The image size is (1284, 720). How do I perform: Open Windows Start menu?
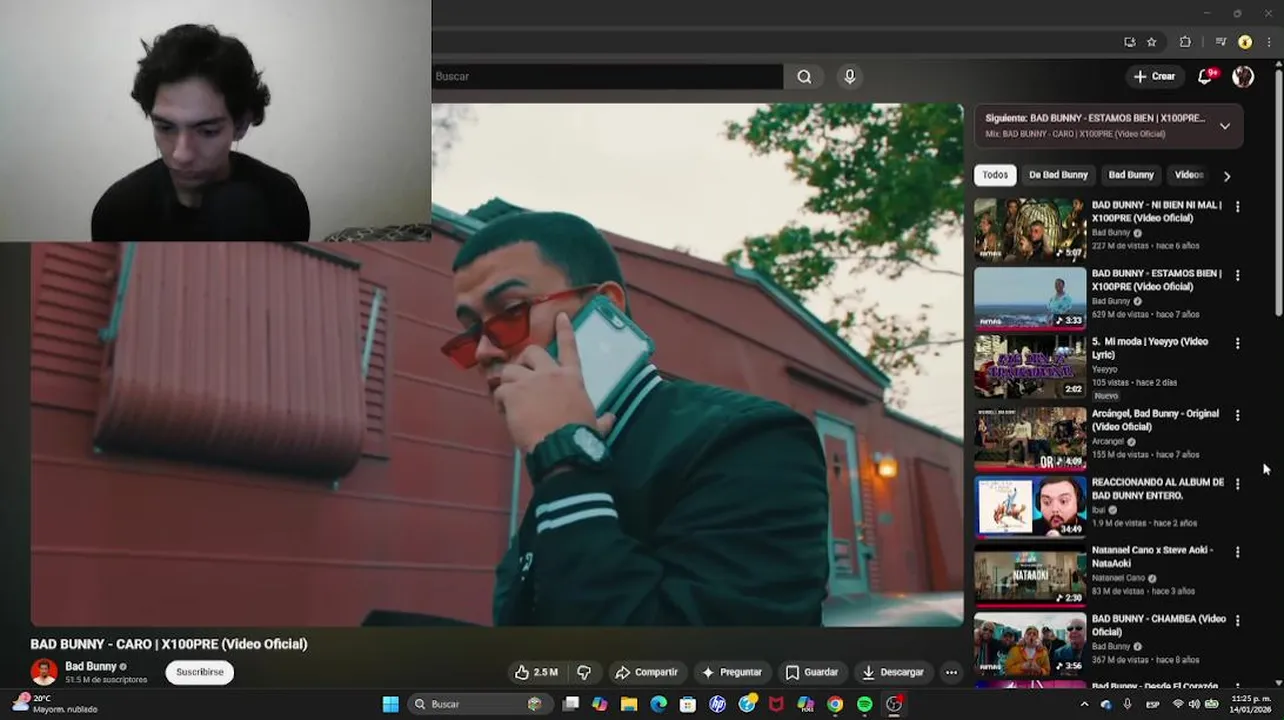point(390,704)
